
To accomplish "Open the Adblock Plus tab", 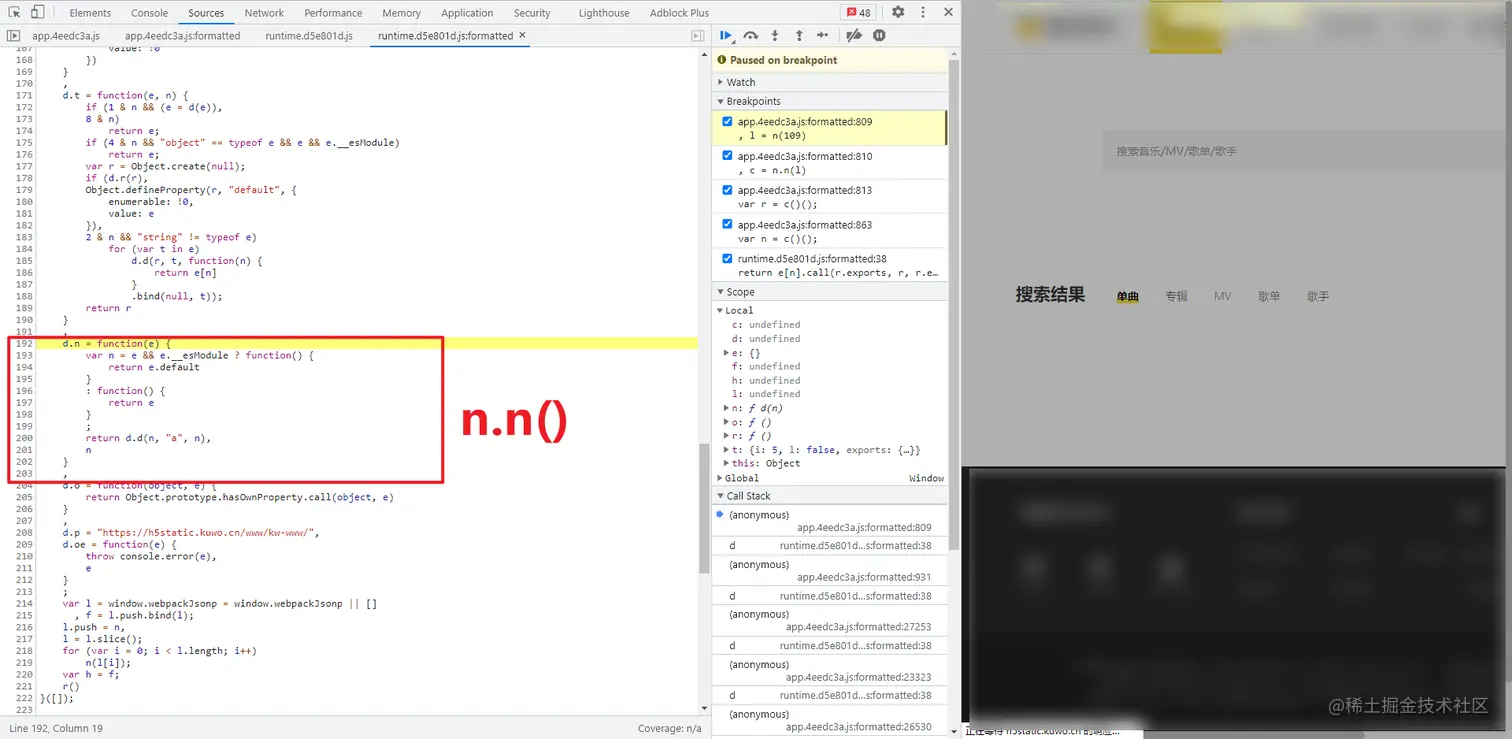I will click(x=679, y=13).
